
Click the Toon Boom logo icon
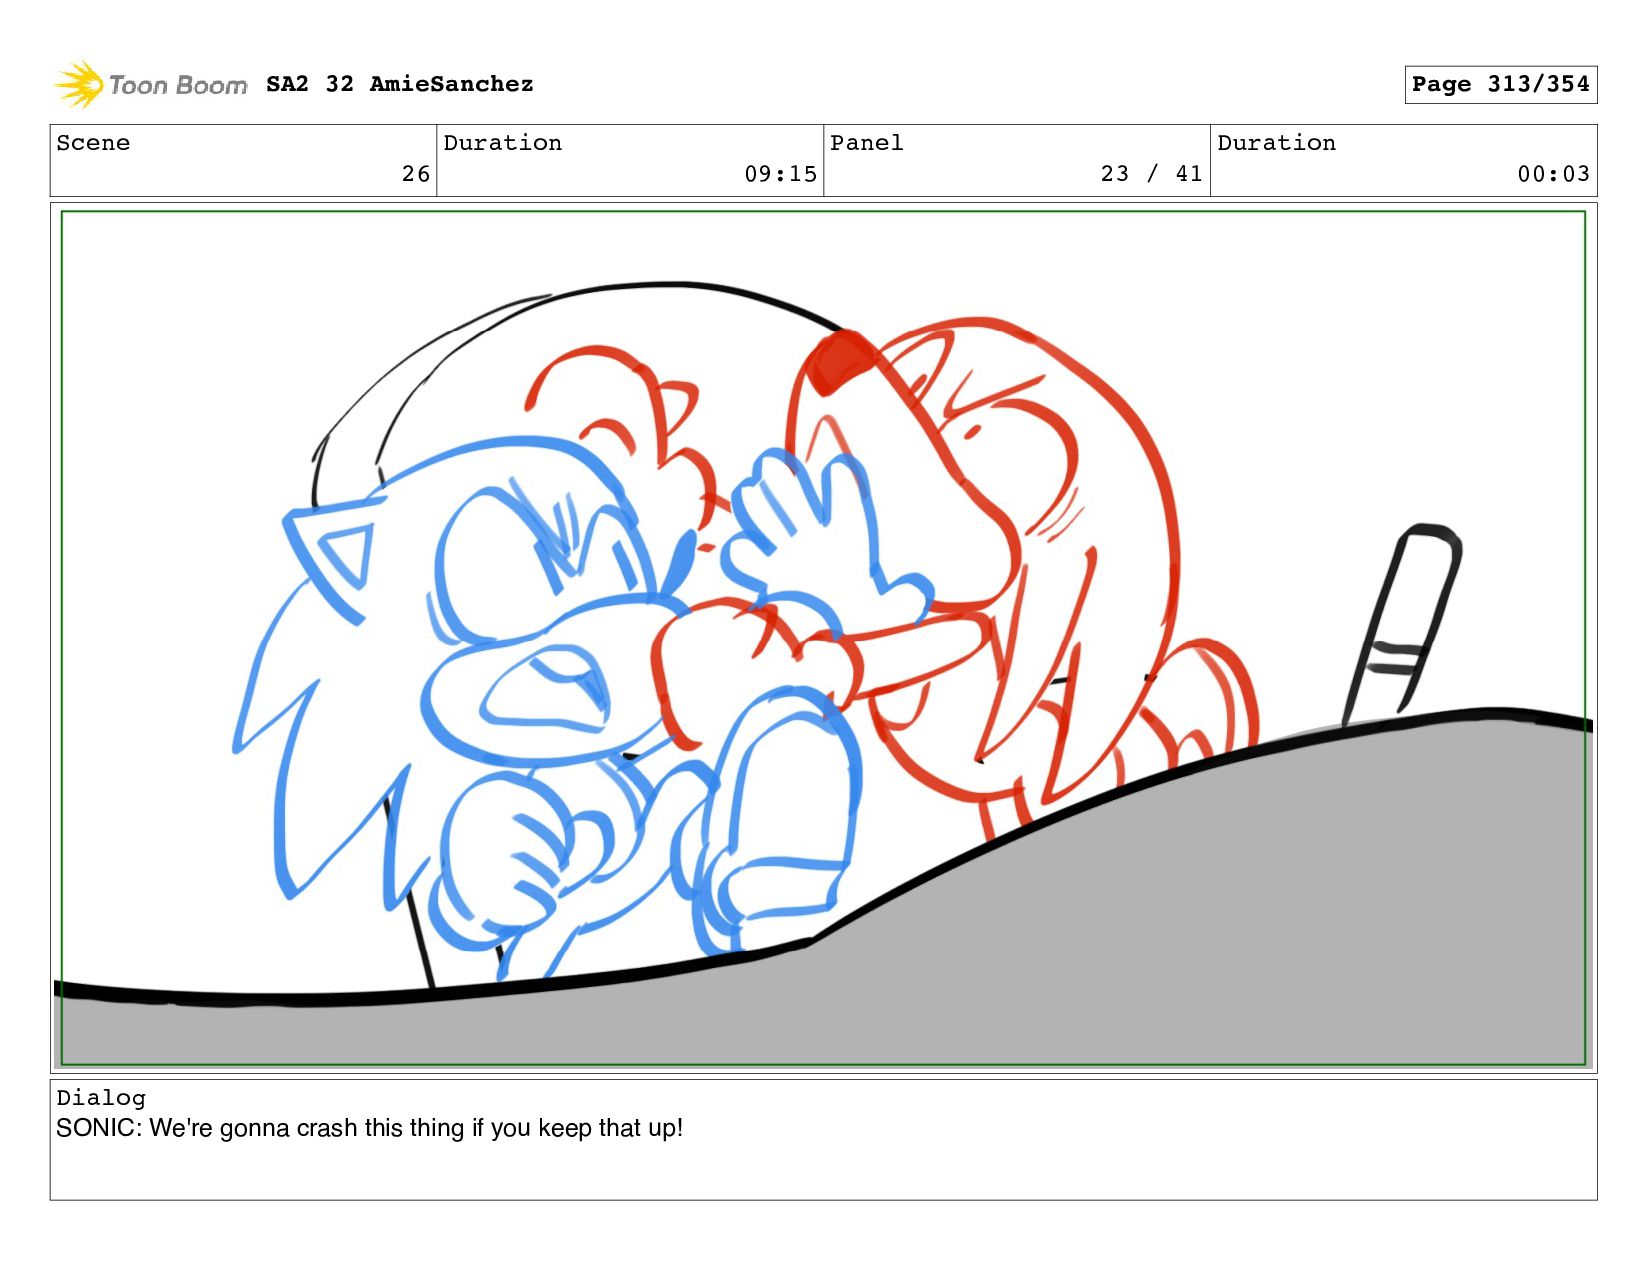click(78, 84)
